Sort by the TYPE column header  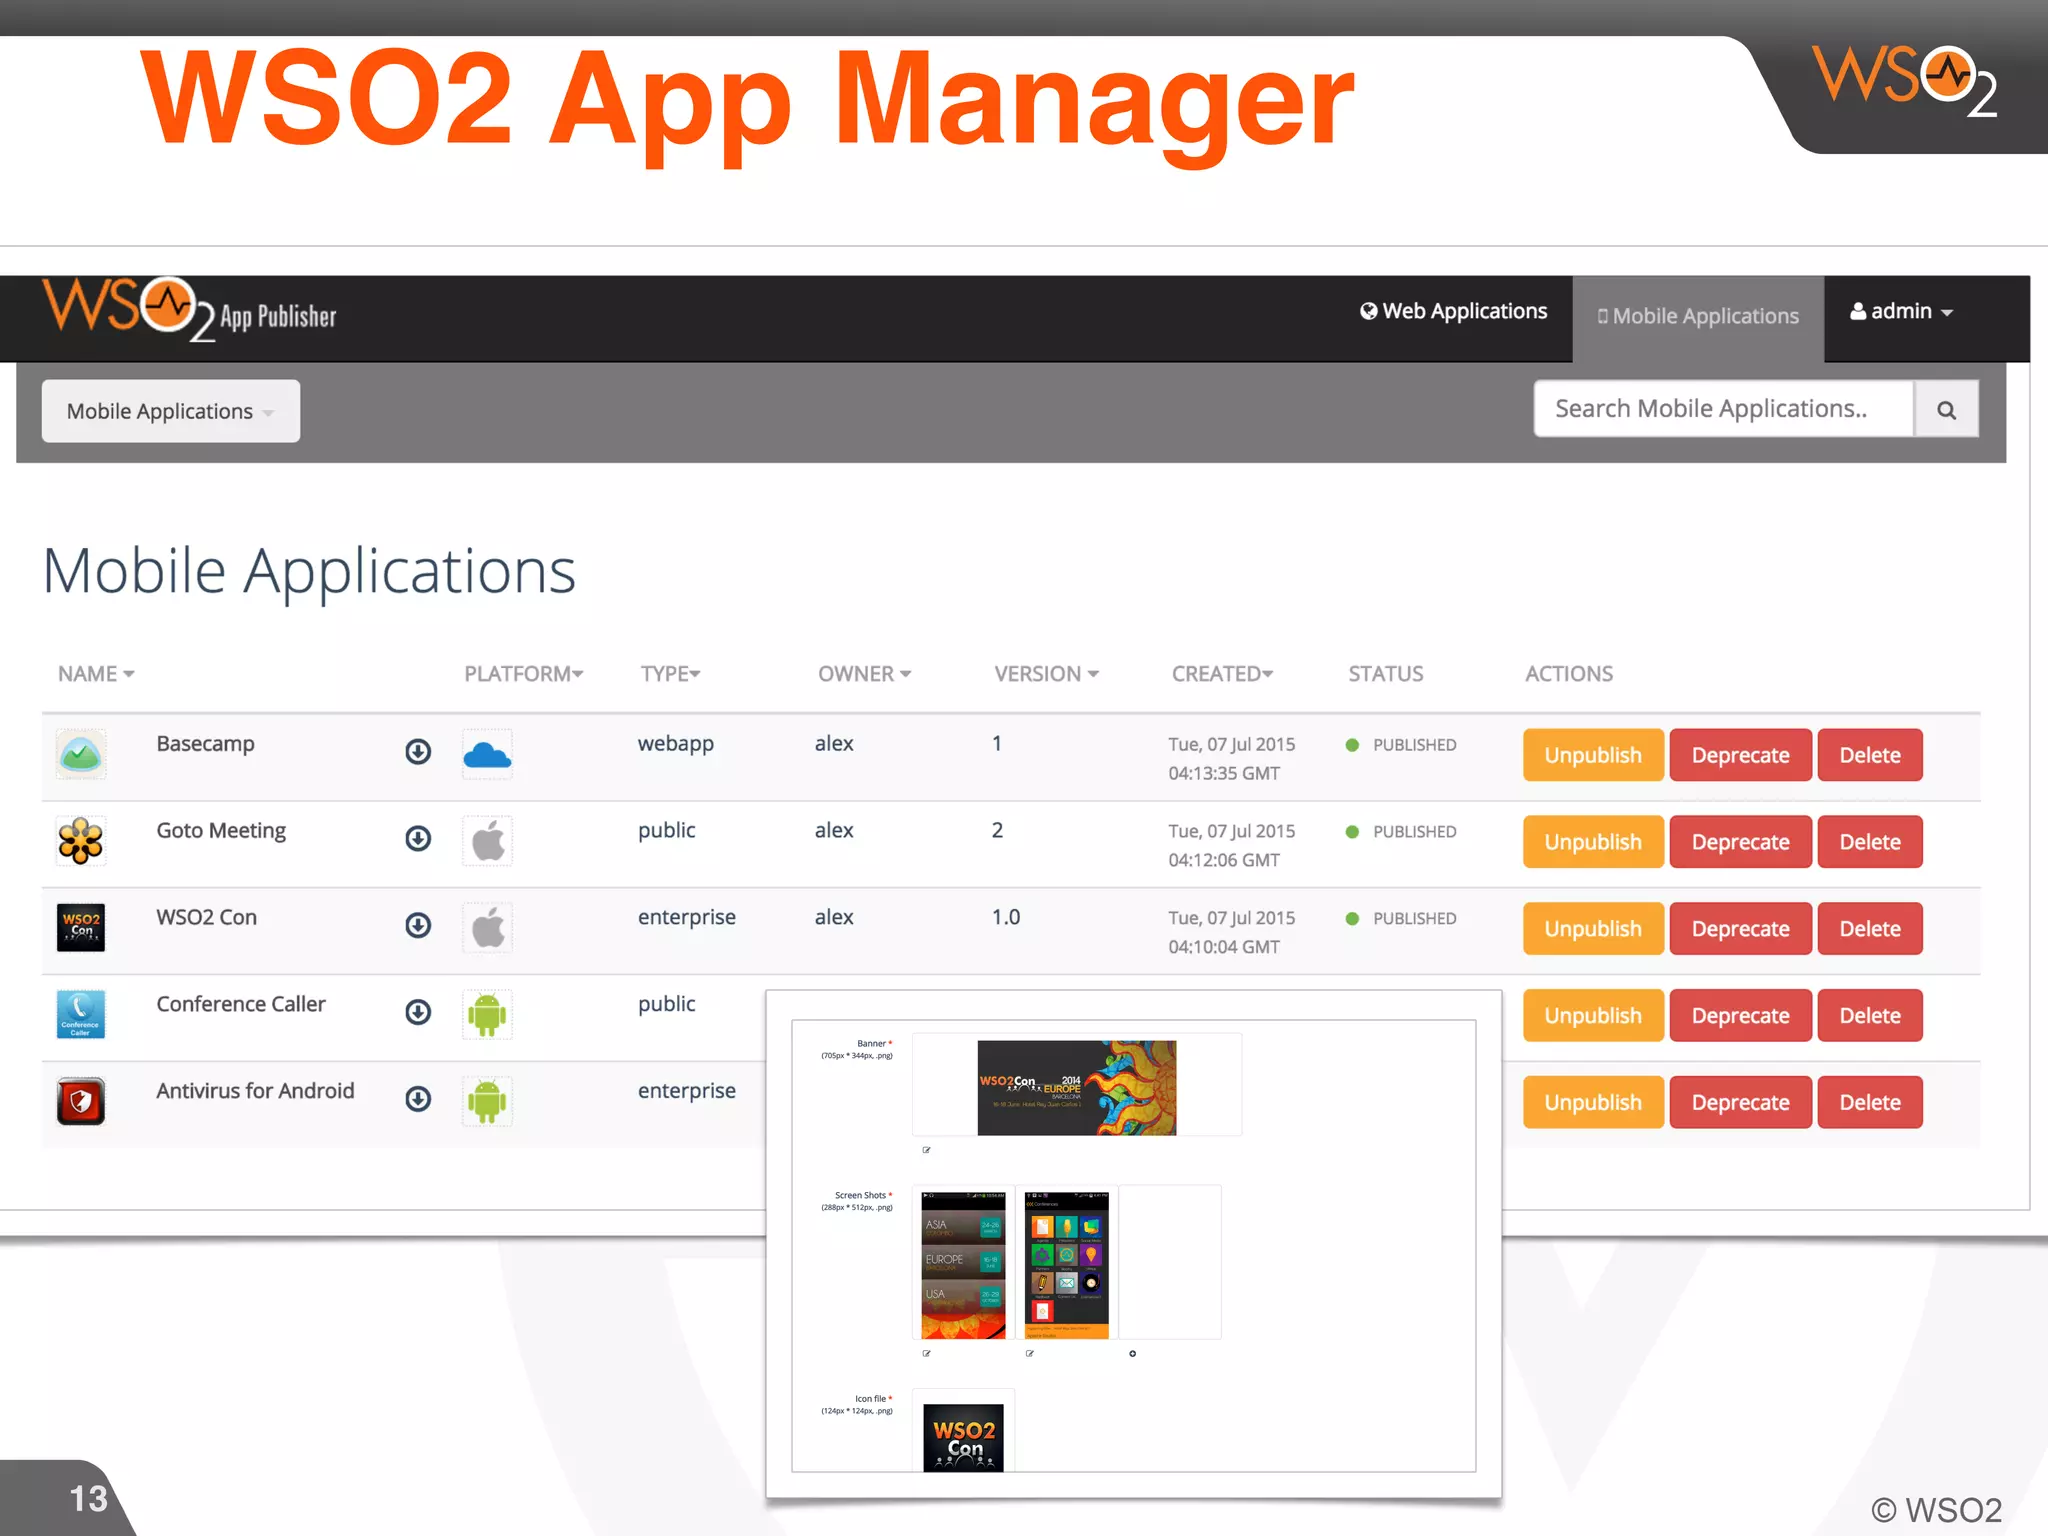click(x=670, y=674)
